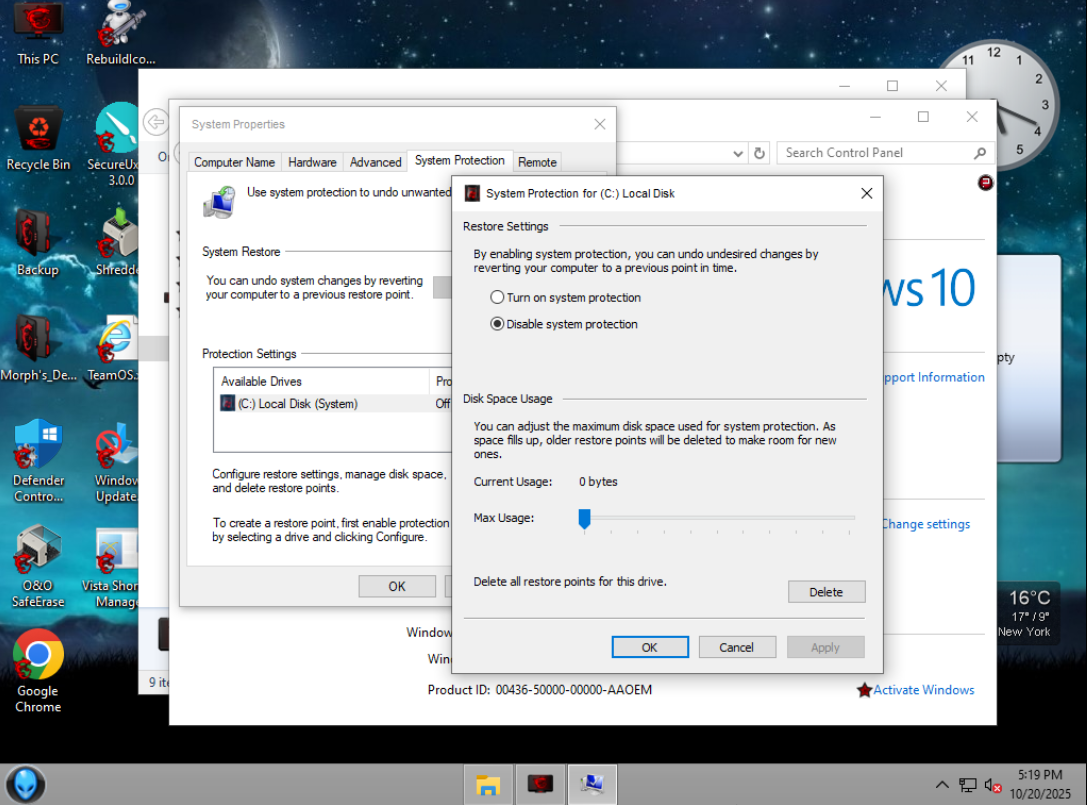Close the System Protection for (C:) dialog
1087x805 pixels.
pyautogui.click(x=867, y=193)
